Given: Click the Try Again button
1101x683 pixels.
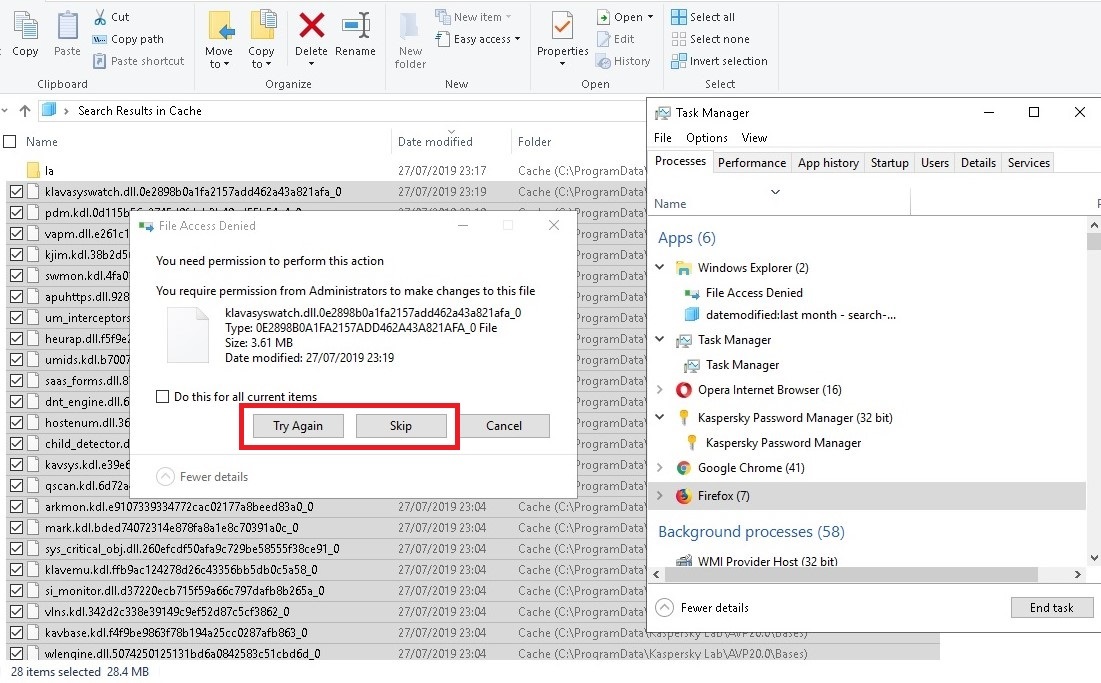Looking at the screenshot, I should 298,426.
